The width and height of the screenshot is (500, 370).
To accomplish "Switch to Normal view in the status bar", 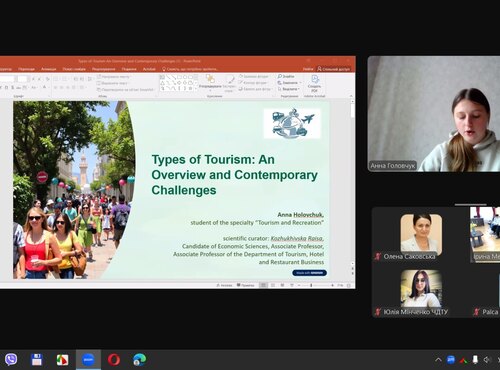I will [x=263, y=285].
